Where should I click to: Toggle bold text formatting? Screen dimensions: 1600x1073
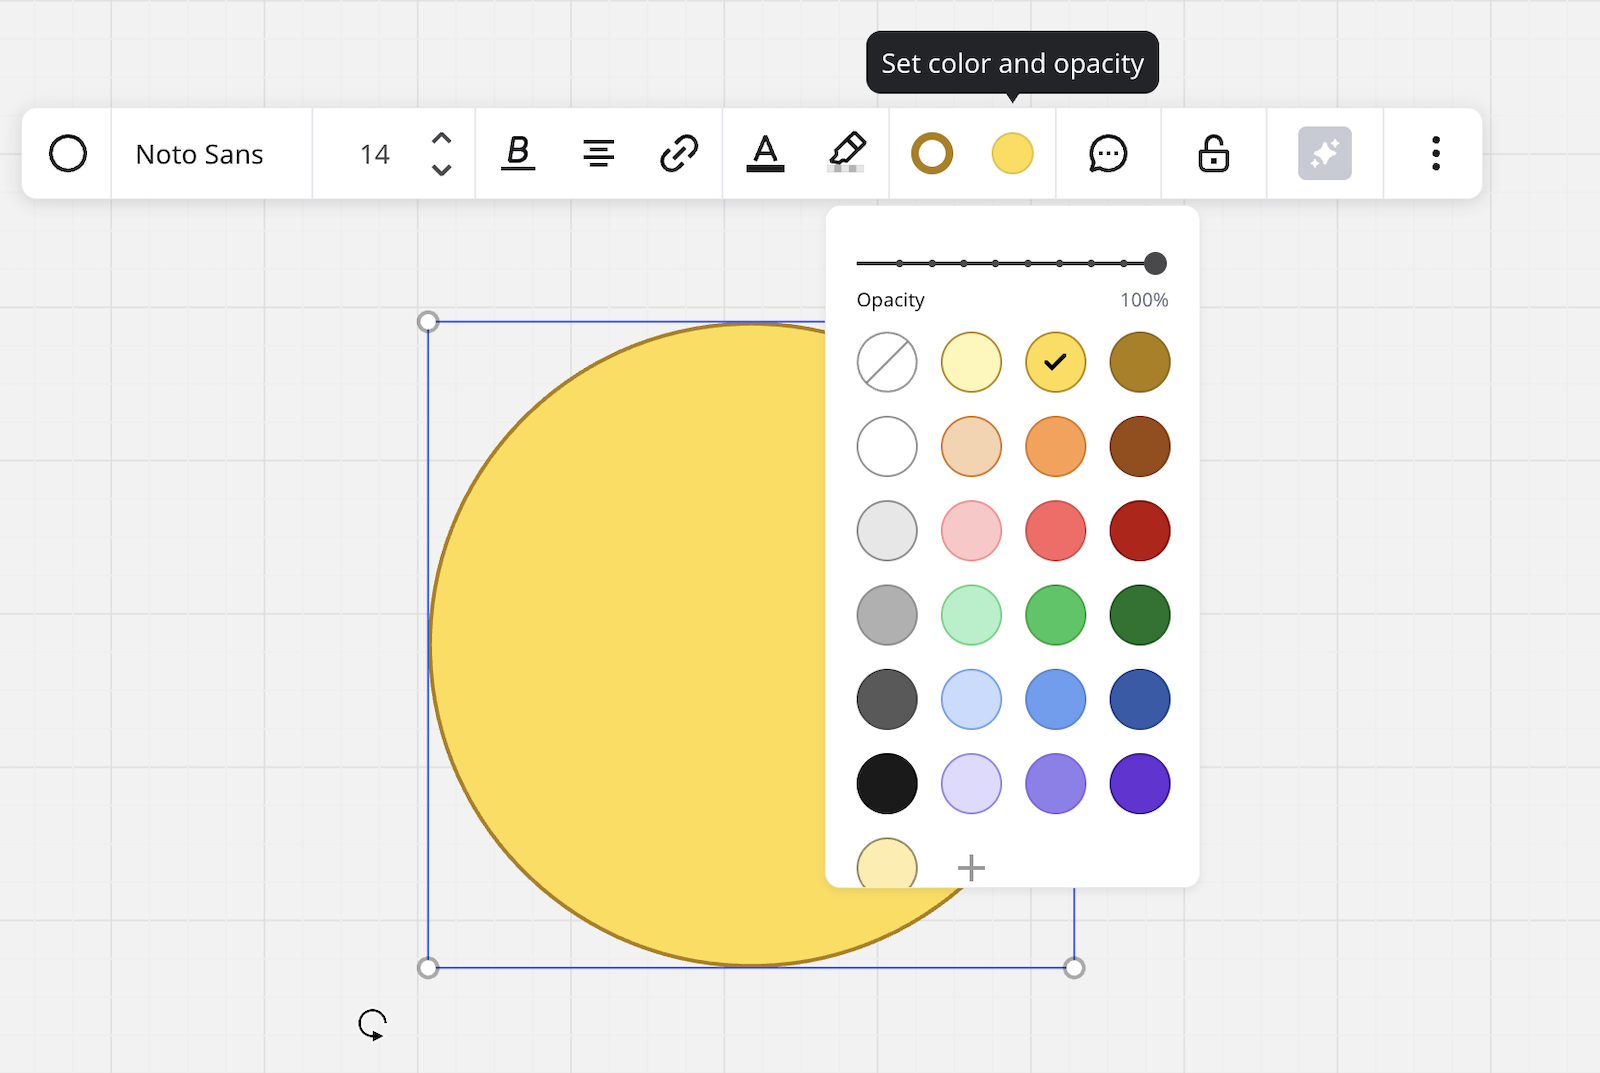click(x=517, y=154)
